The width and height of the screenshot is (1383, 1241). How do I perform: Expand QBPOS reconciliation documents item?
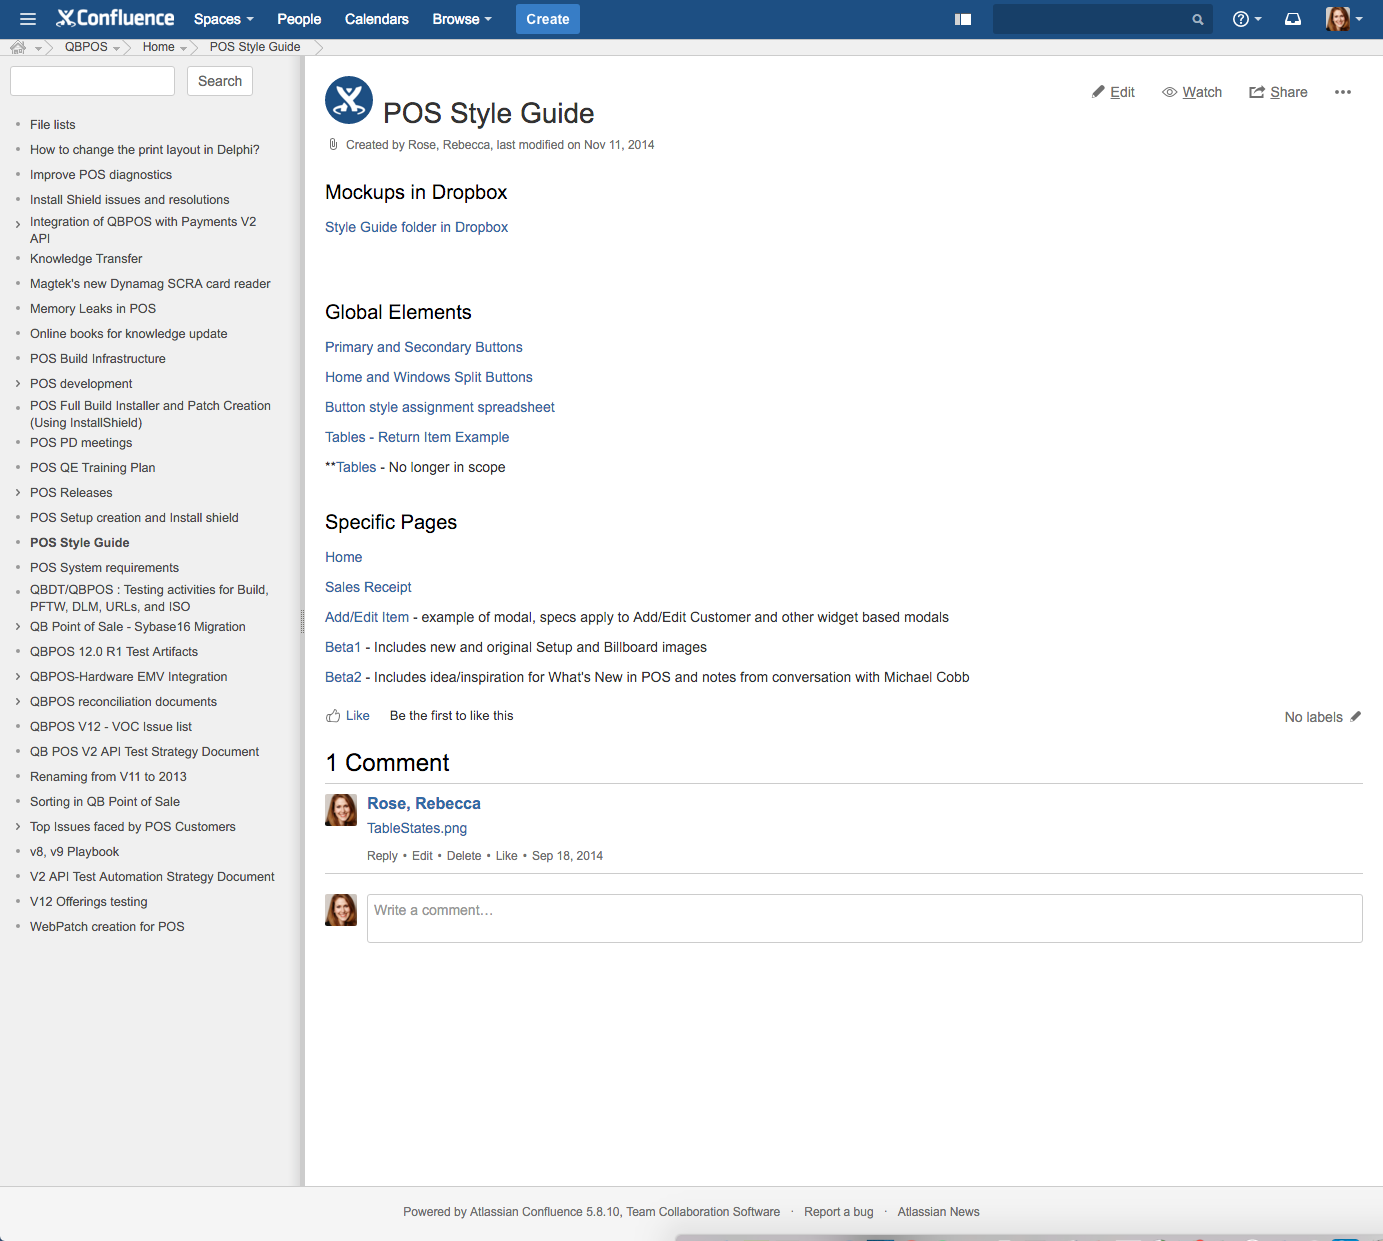tap(18, 702)
